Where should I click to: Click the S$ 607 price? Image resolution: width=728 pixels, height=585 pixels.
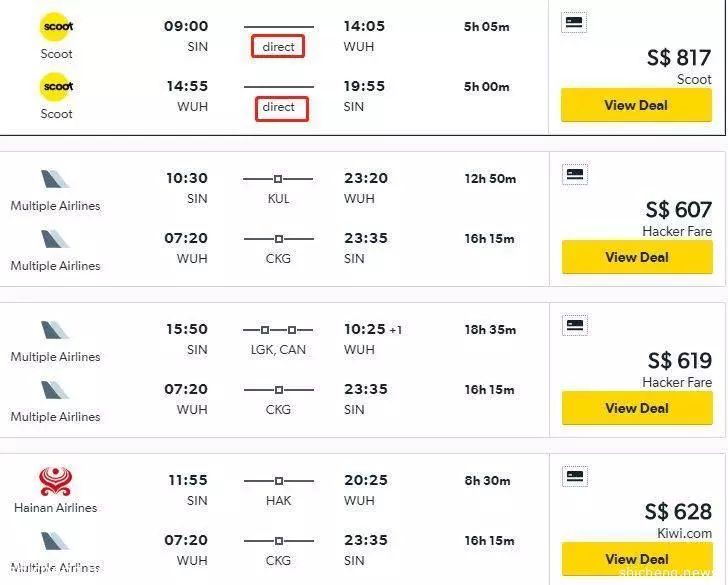(678, 210)
